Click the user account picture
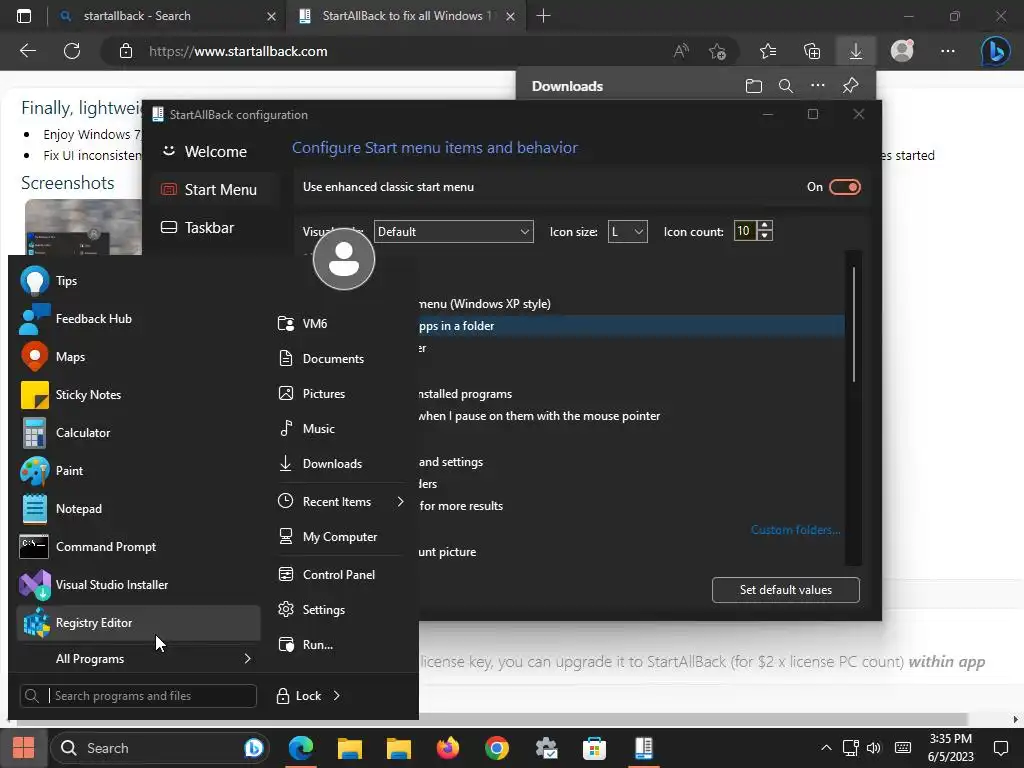Viewport: 1024px width, 768px height. point(344,259)
